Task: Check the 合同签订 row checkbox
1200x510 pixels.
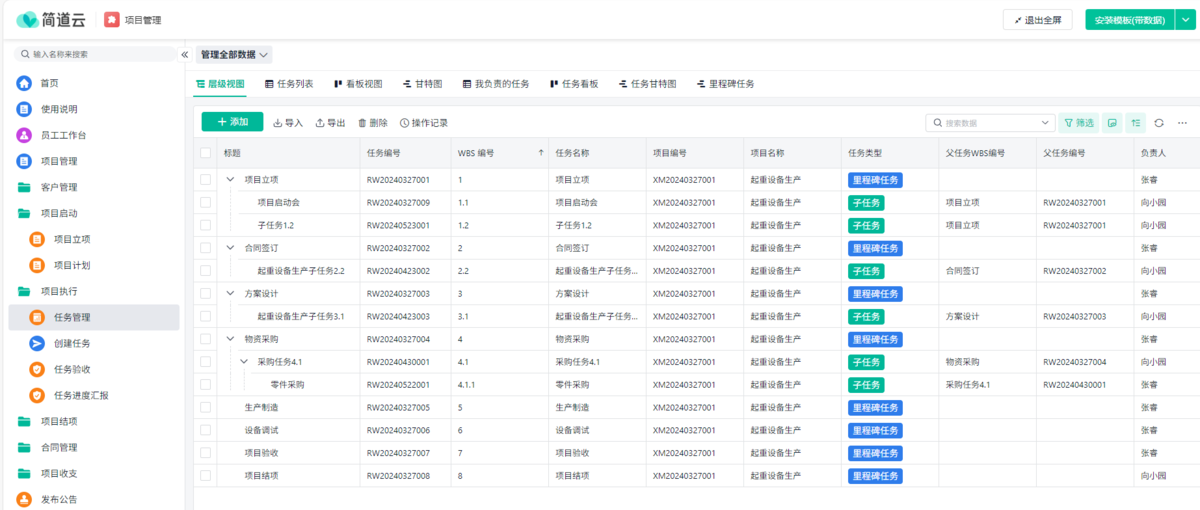Action: pyautogui.click(x=206, y=248)
